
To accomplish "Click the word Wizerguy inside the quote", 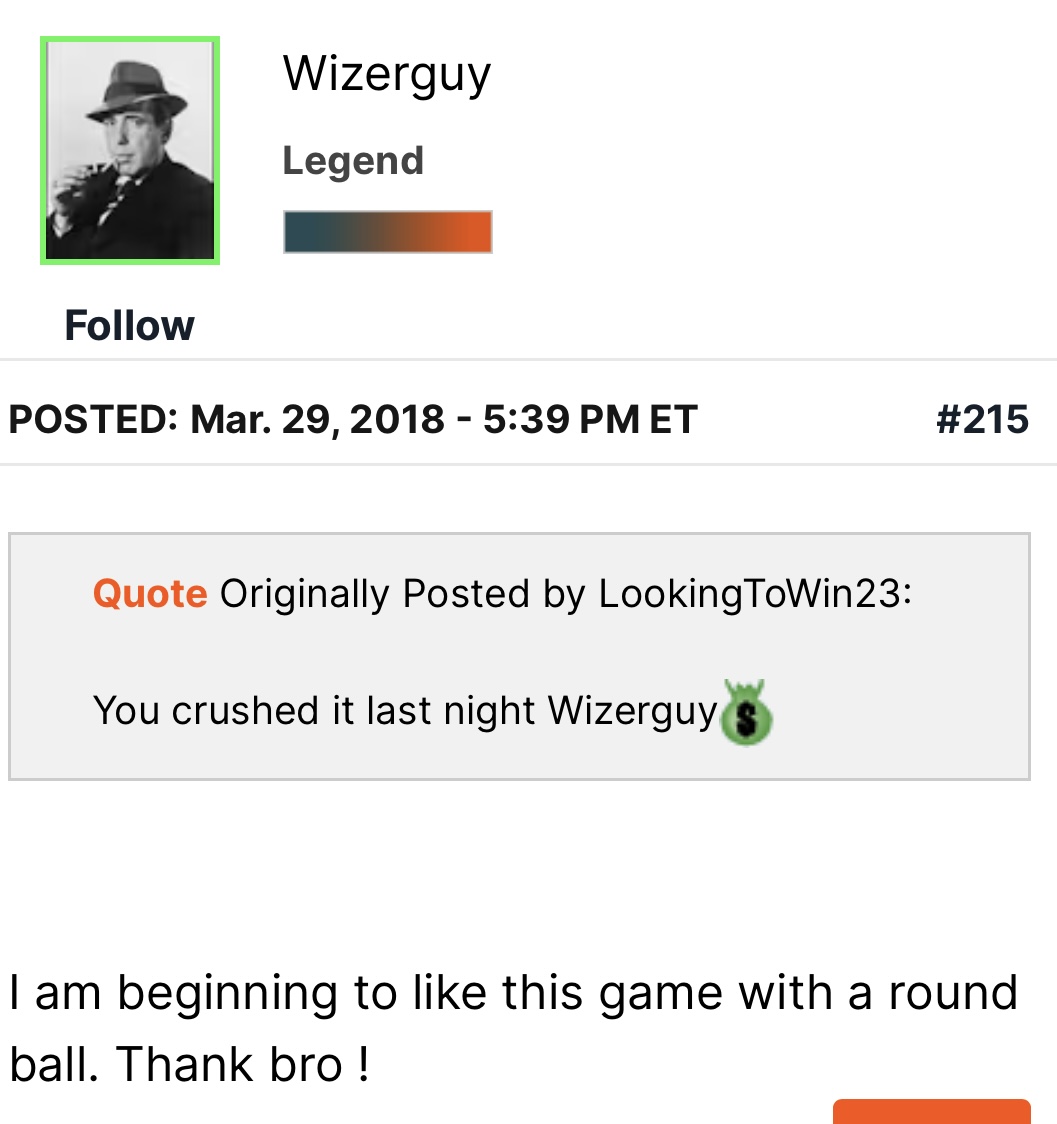I will (x=632, y=711).
